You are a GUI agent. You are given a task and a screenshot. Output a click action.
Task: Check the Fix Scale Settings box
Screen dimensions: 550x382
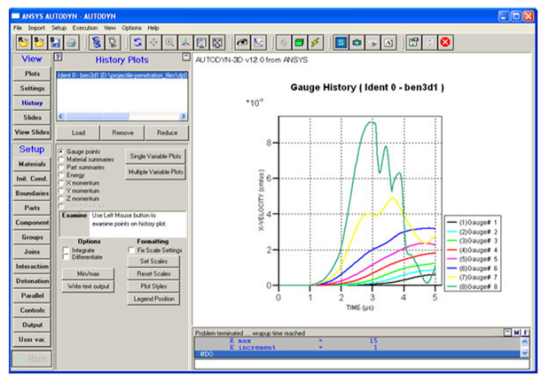[131, 250]
